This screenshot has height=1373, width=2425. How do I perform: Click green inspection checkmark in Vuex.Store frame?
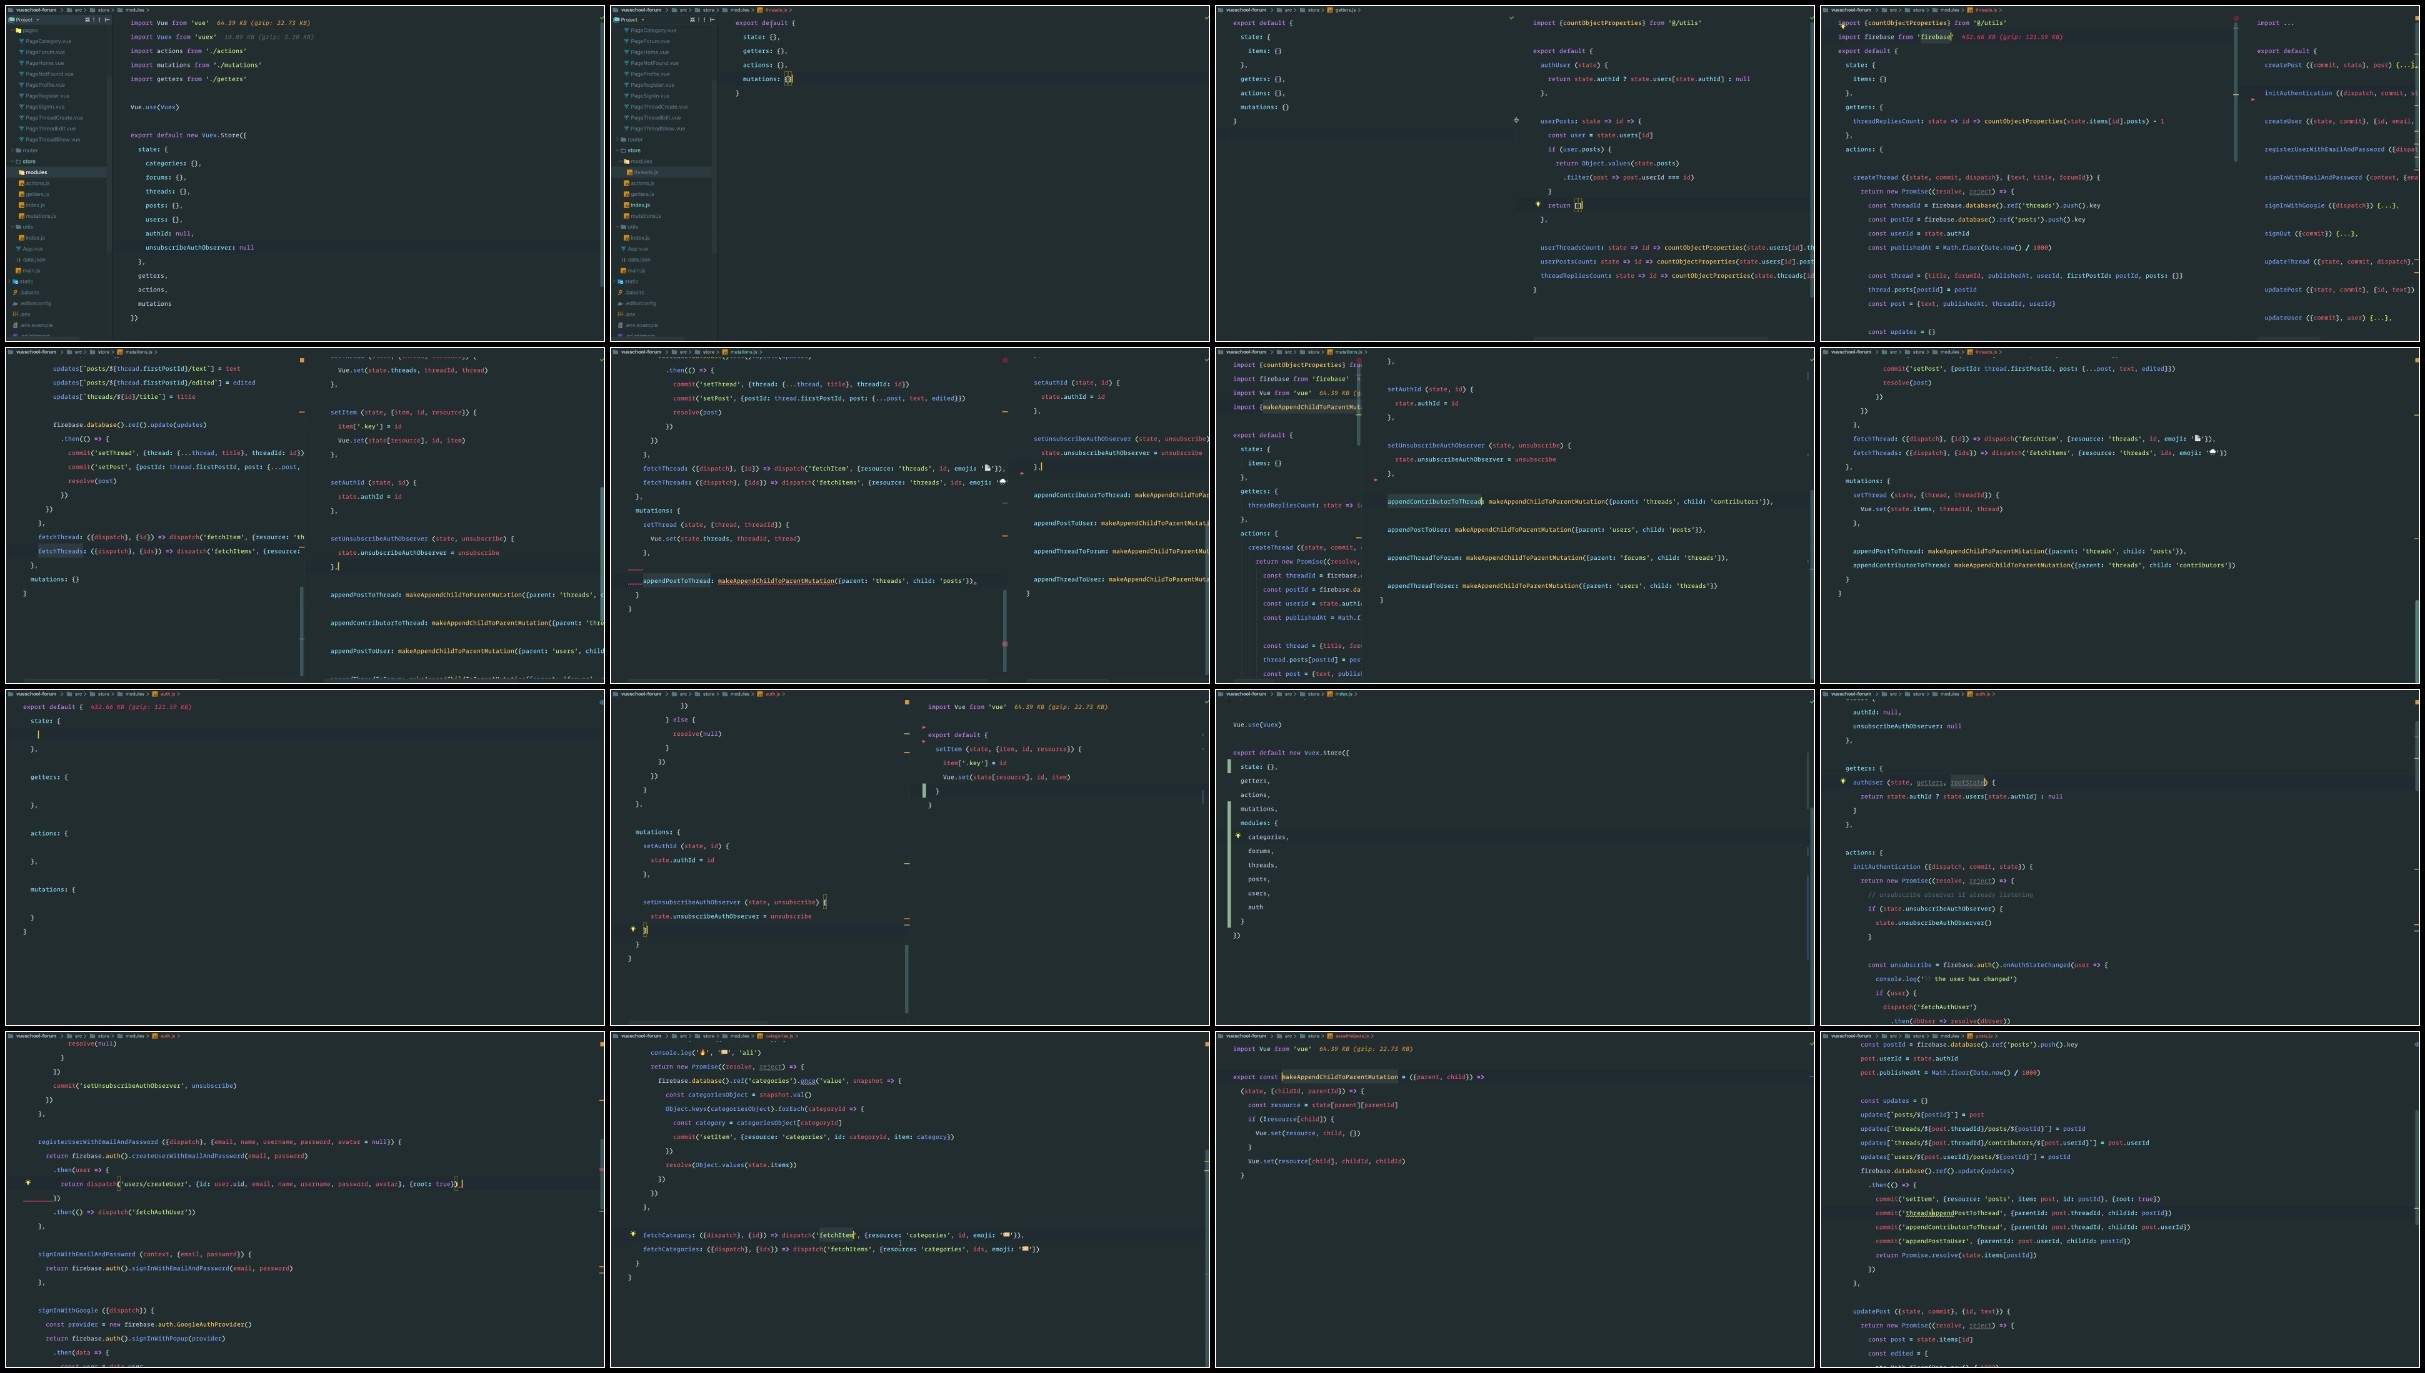(x=601, y=18)
